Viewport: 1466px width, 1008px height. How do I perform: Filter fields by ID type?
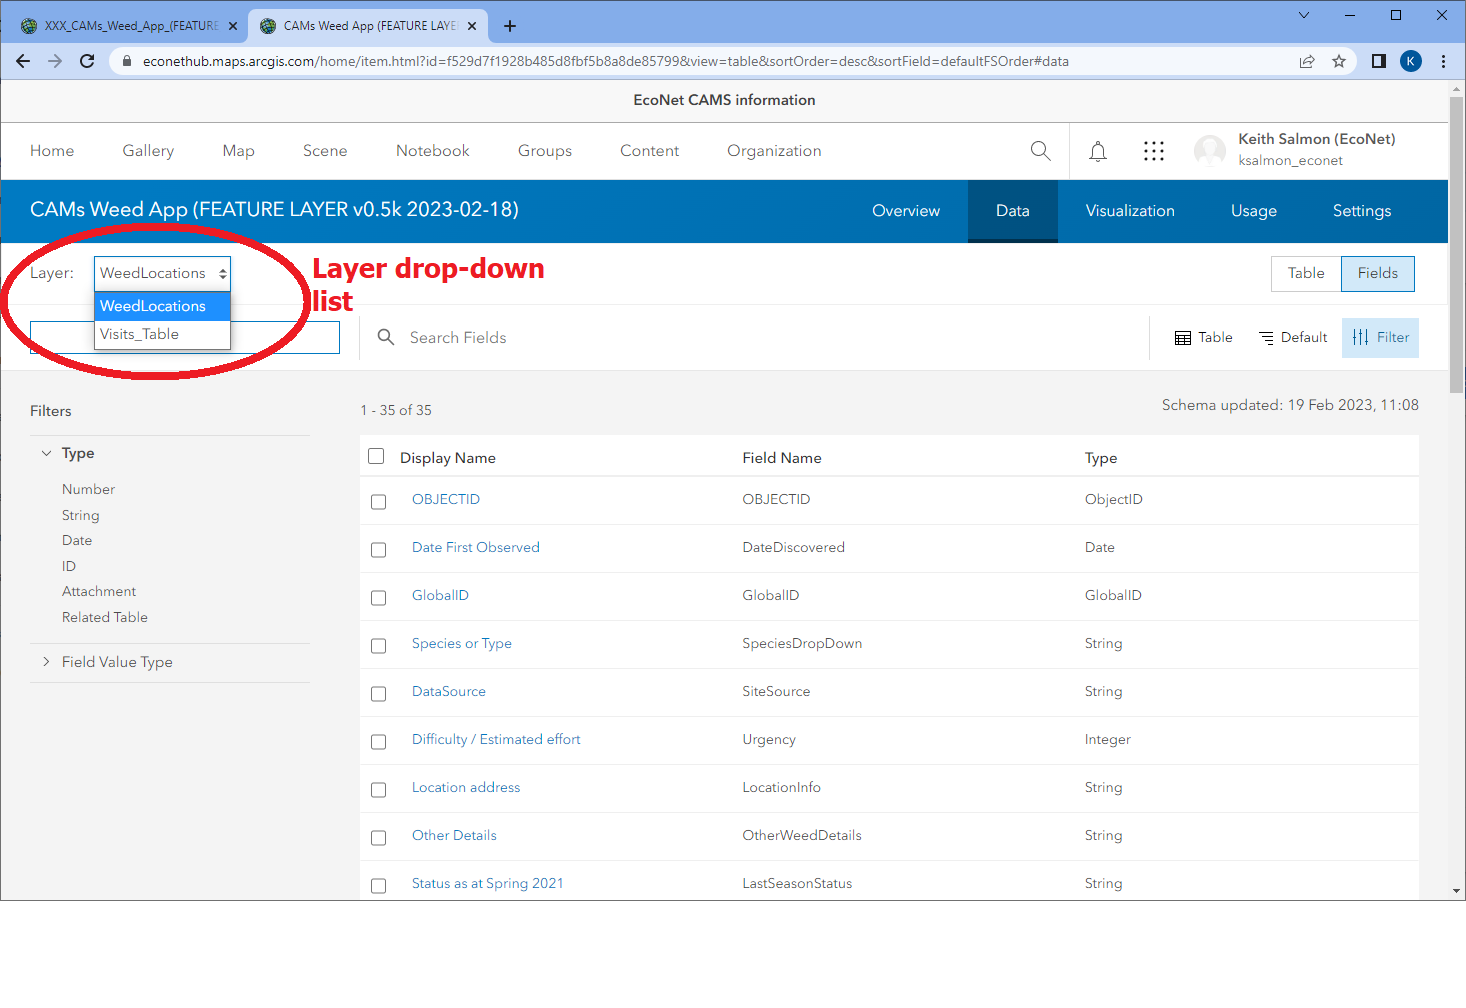click(x=69, y=566)
